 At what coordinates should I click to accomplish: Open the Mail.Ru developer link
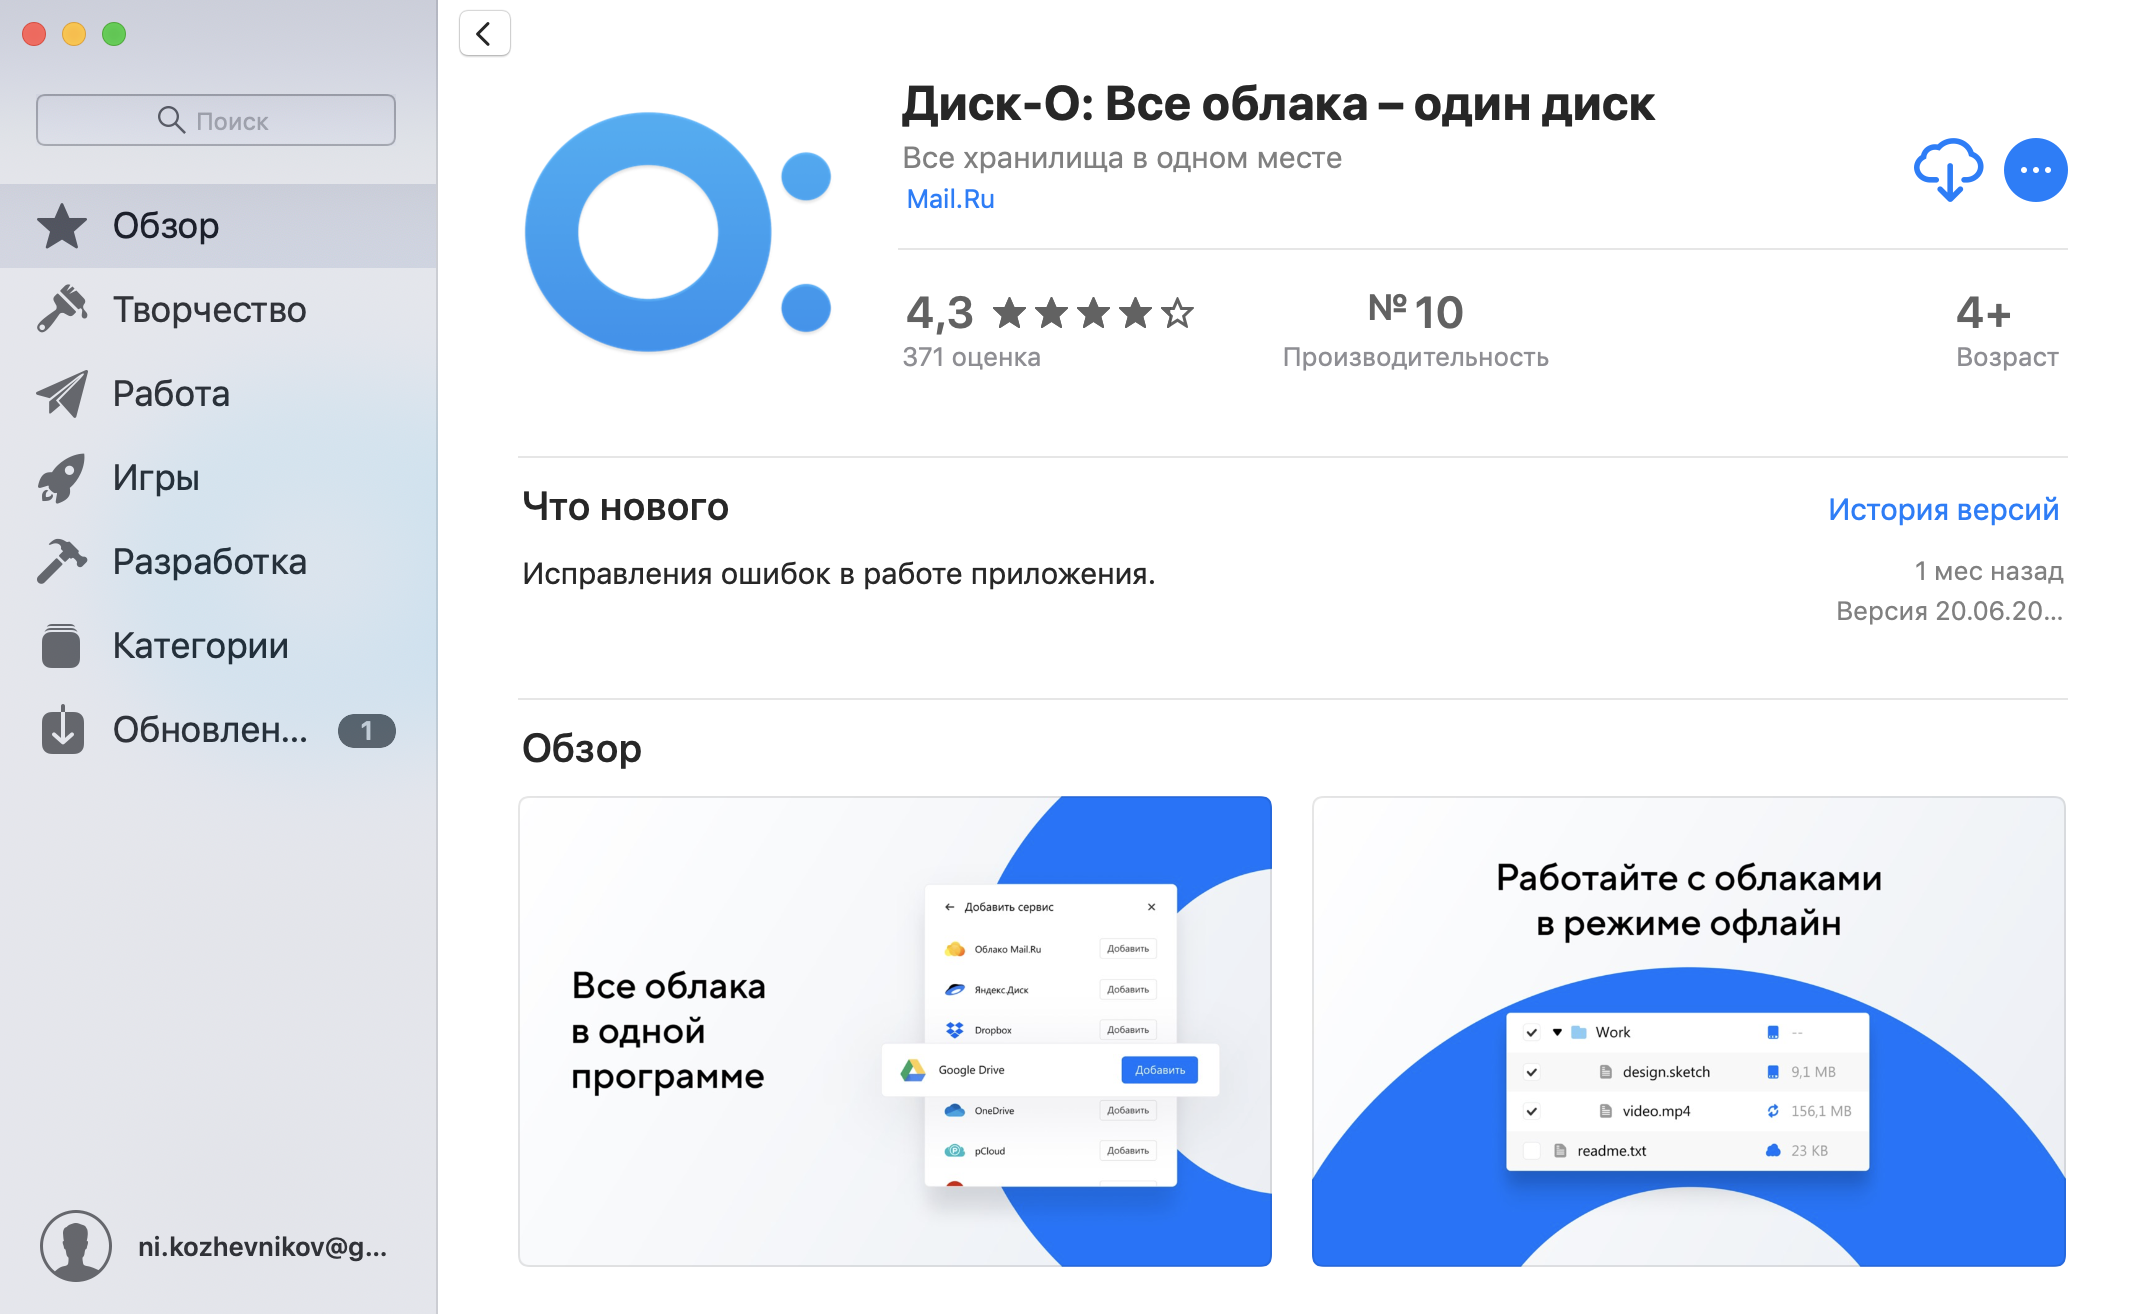click(x=950, y=199)
